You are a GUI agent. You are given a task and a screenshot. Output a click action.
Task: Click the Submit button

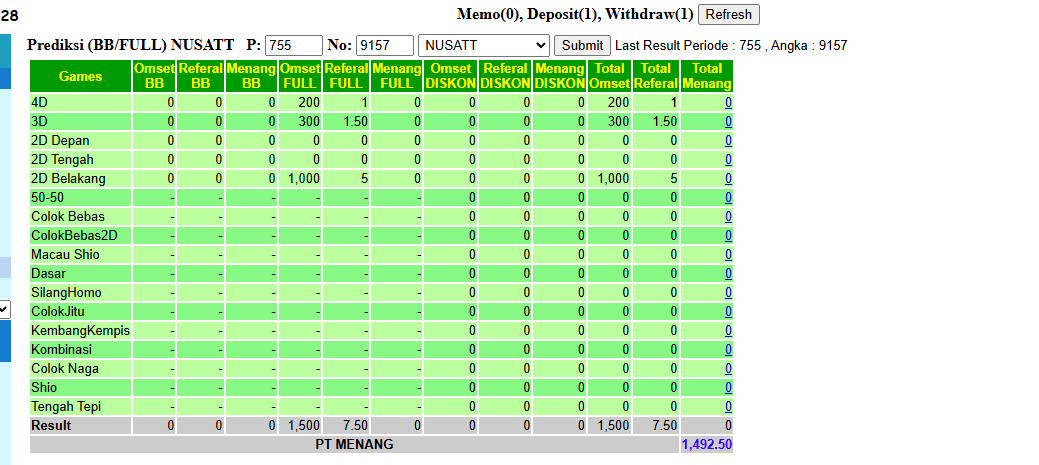click(x=582, y=46)
